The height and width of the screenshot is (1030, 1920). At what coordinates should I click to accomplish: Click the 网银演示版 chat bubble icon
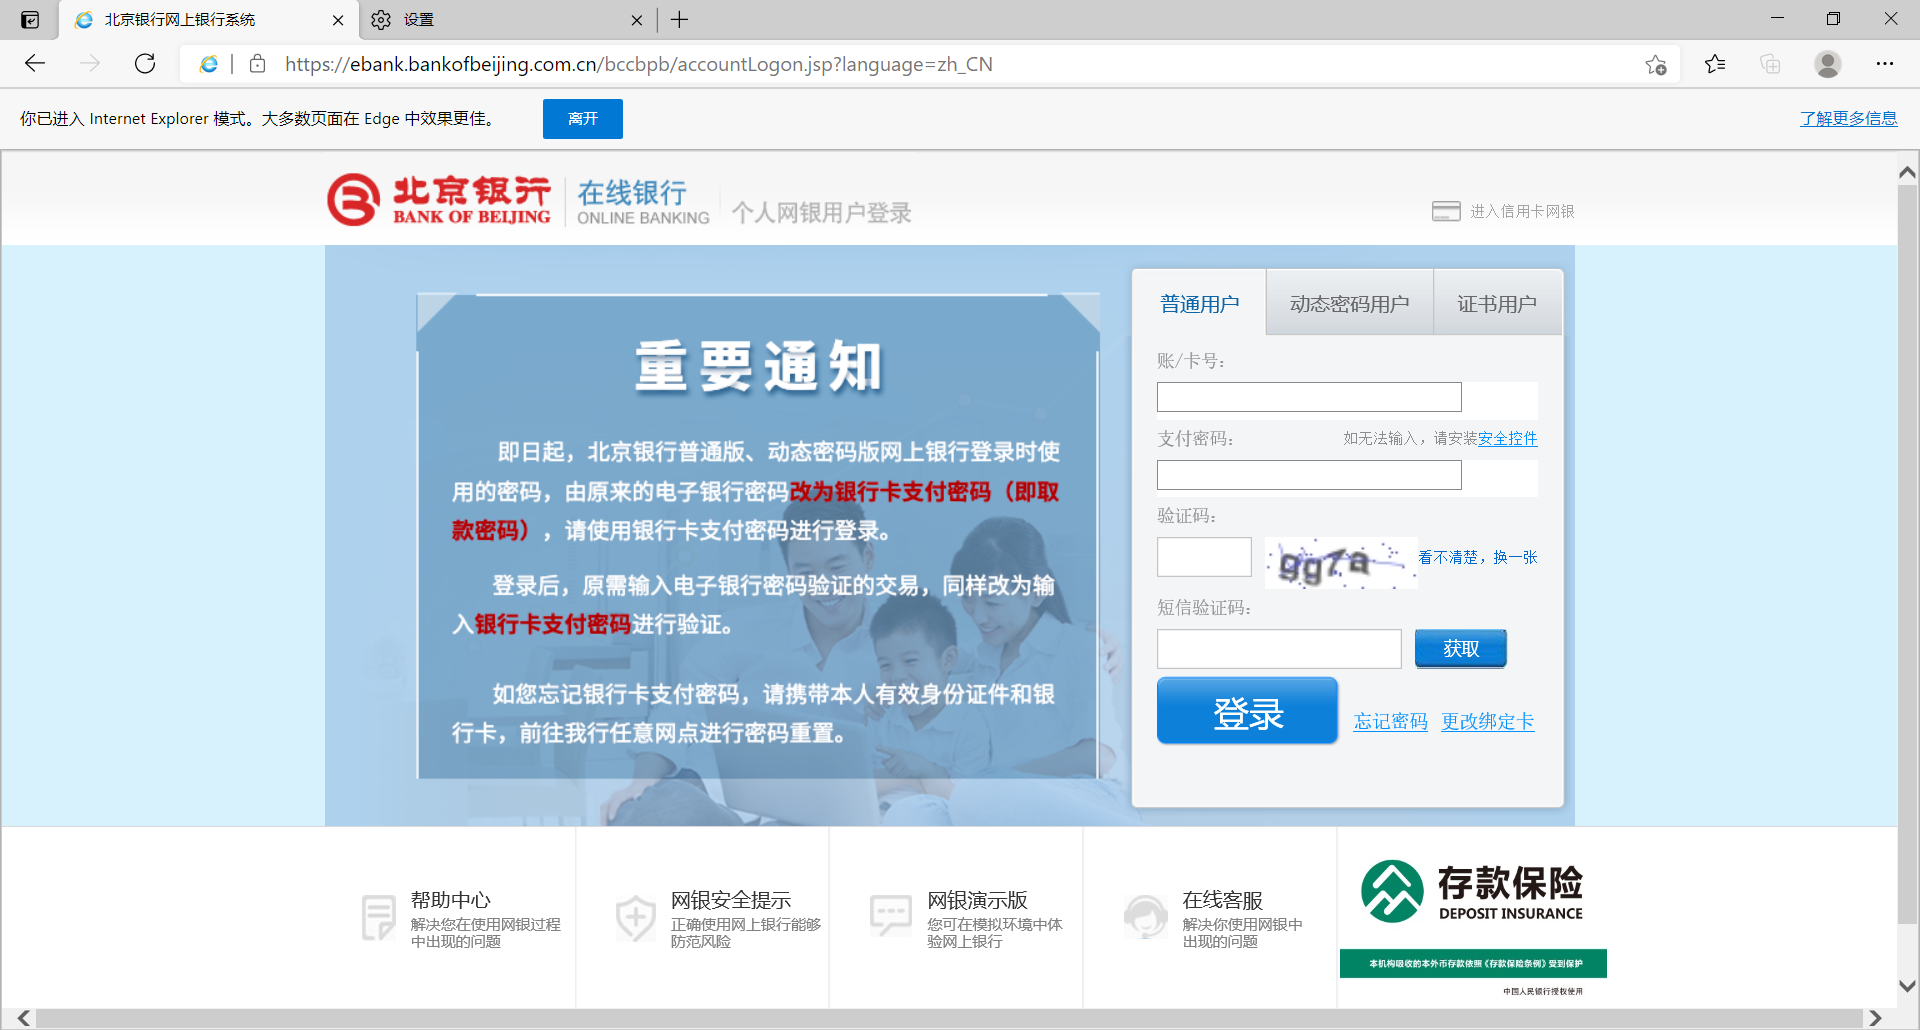click(890, 916)
